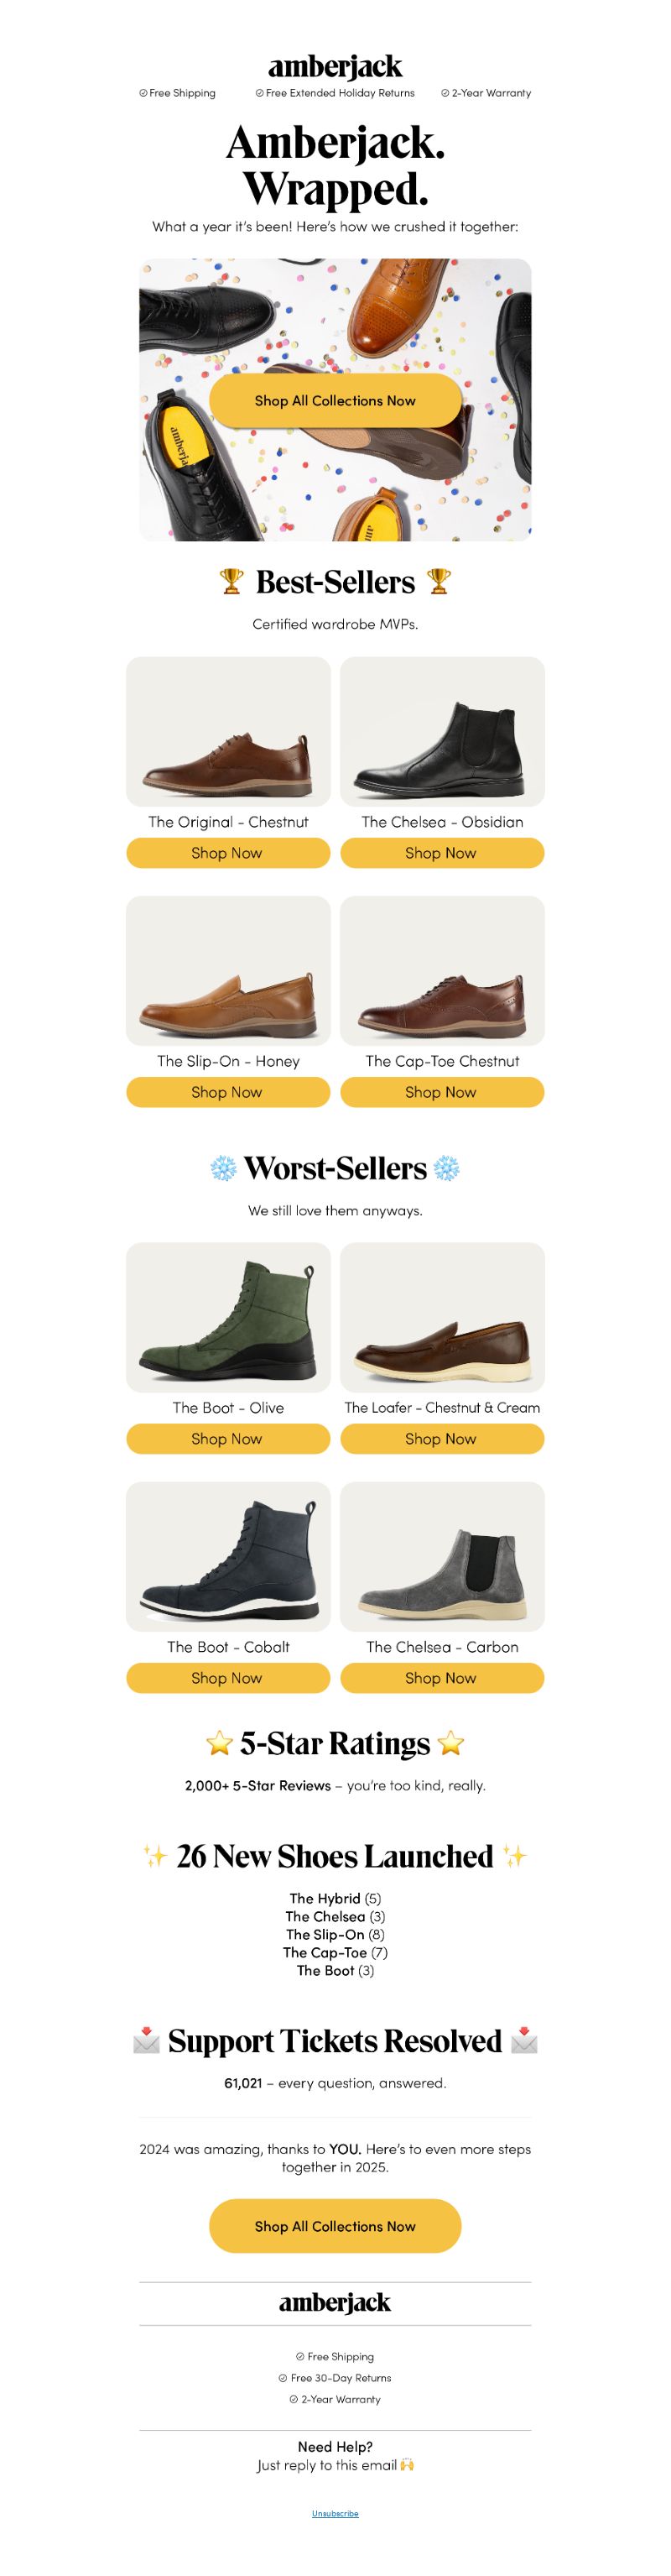Click the trophy icon left of Best-Sellers
Viewport: 671px width, 2576px height.
[231, 581]
